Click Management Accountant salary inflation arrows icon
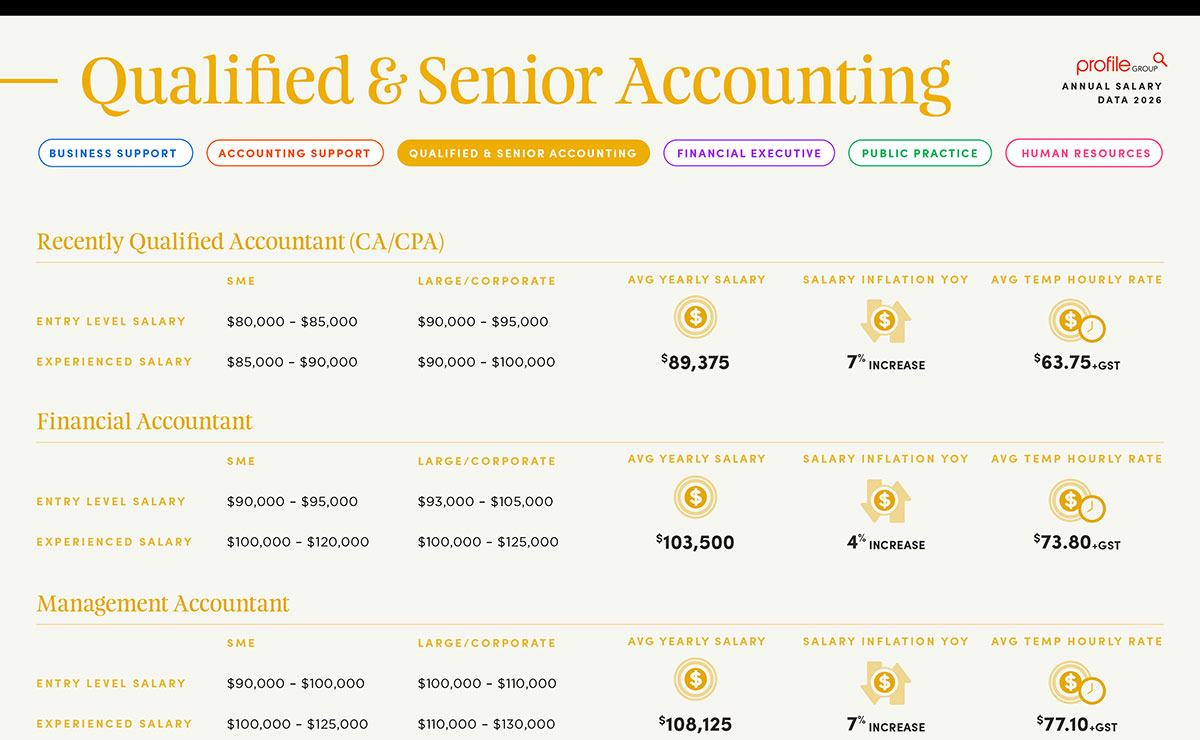The height and width of the screenshot is (740, 1200). 884,683
